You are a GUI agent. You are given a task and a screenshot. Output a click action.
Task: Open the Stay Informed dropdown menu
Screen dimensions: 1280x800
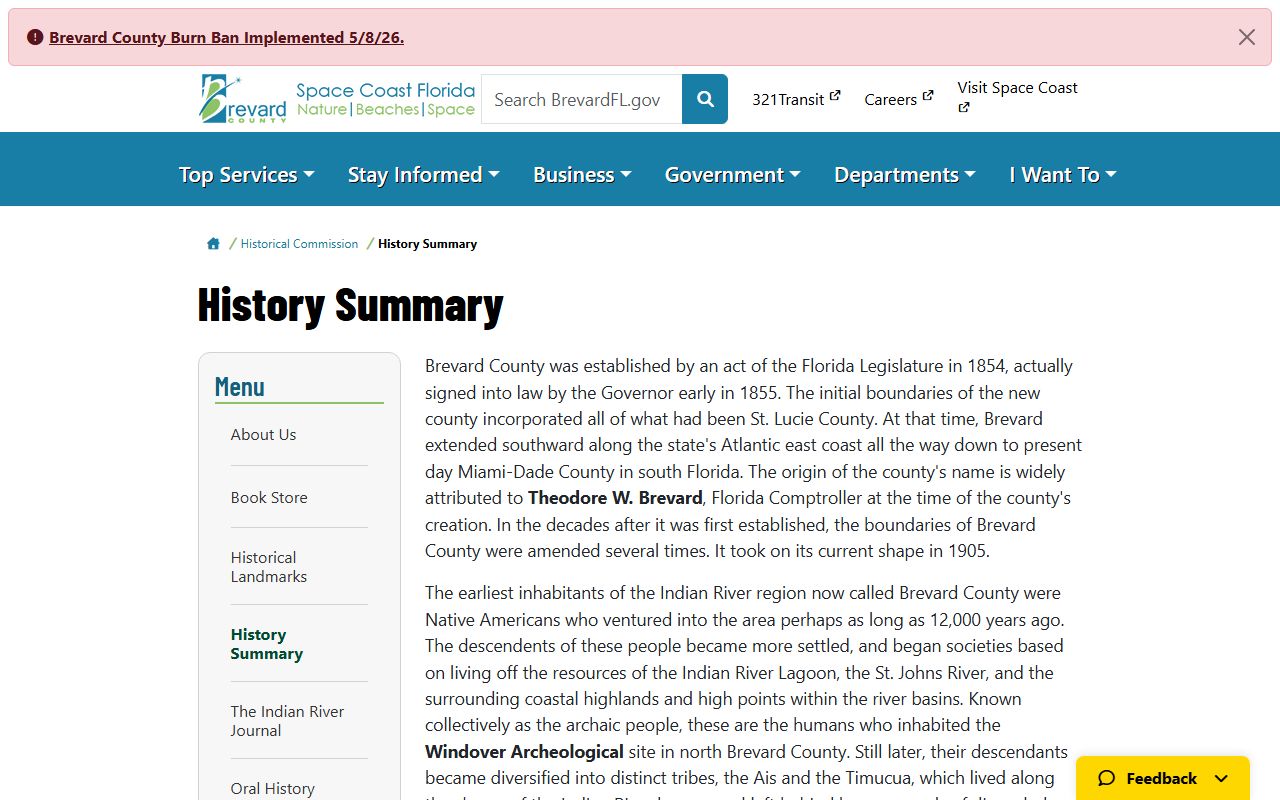[423, 175]
